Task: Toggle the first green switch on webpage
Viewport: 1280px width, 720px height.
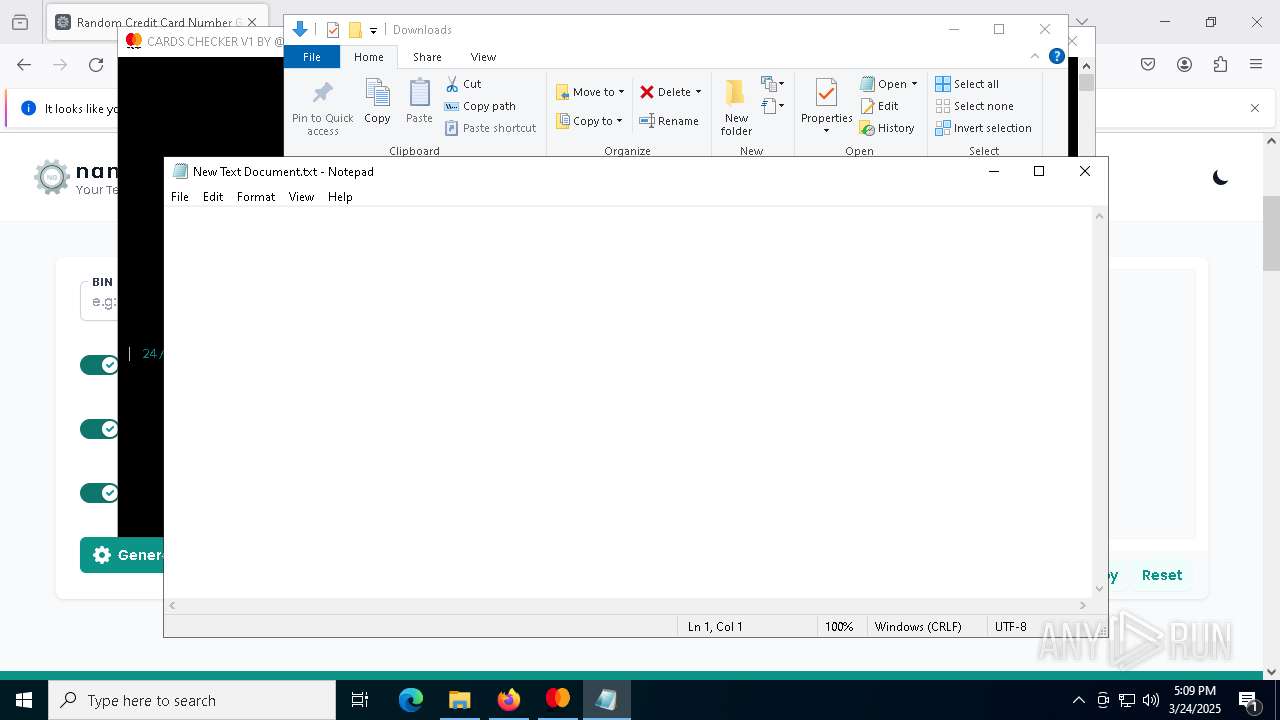Action: tap(99, 365)
